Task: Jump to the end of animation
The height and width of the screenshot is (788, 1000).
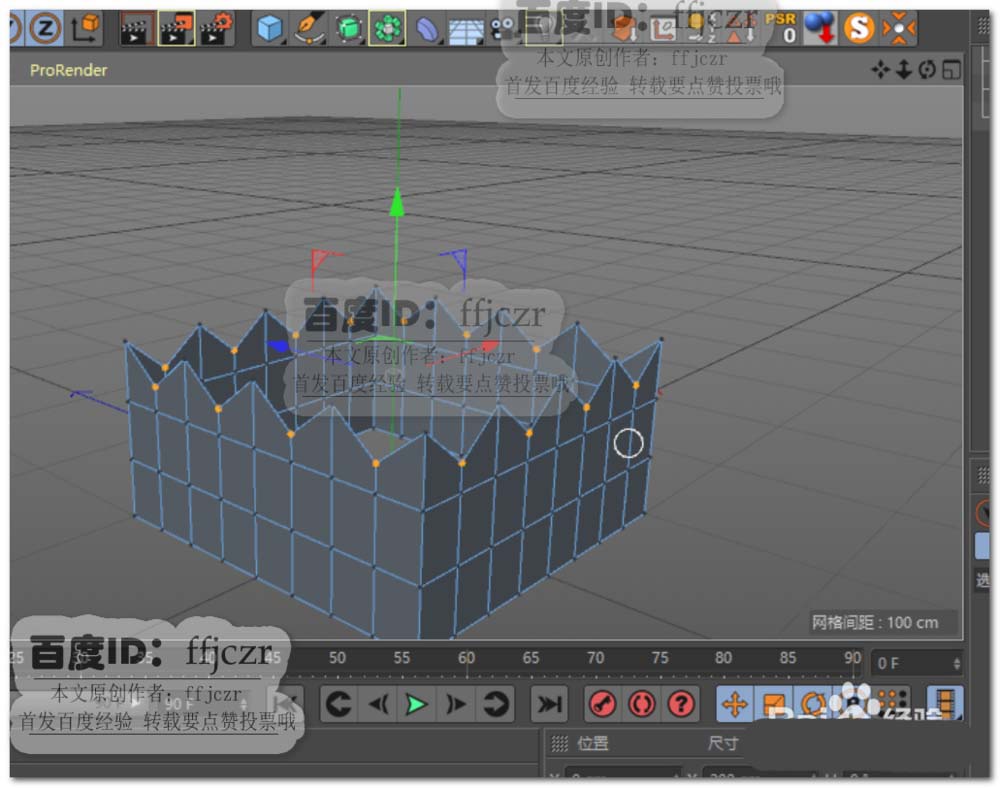Action: click(x=548, y=704)
